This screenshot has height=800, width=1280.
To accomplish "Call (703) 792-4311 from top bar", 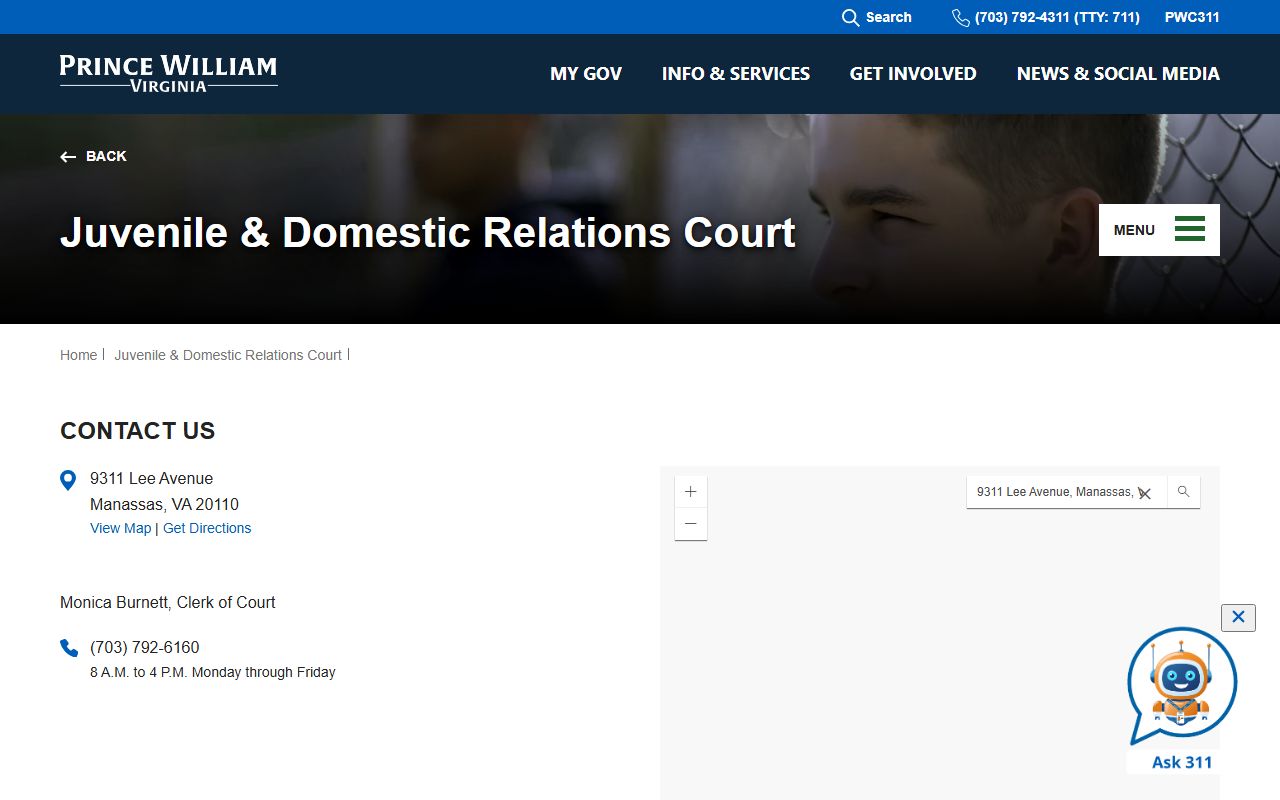I will click(x=1057, y=17).
